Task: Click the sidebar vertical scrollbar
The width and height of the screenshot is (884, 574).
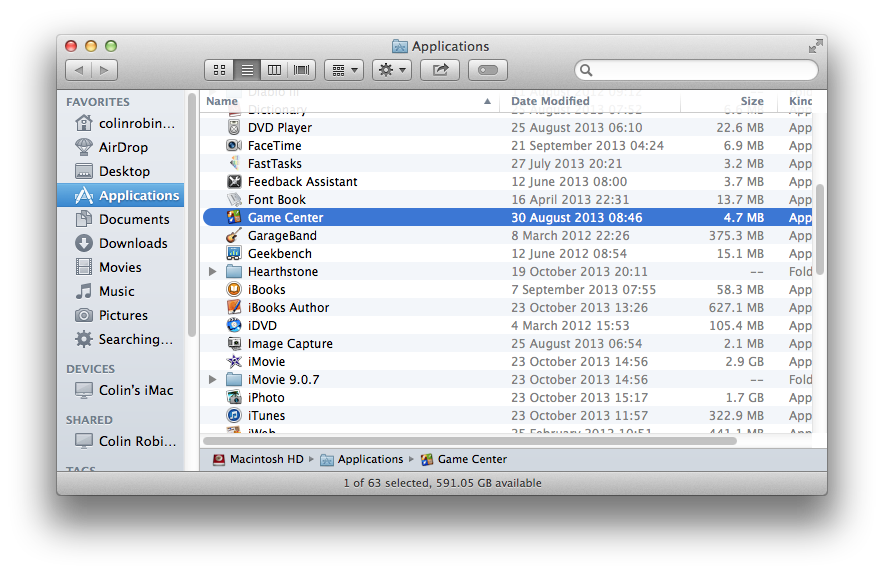Action: pos(192,215)
